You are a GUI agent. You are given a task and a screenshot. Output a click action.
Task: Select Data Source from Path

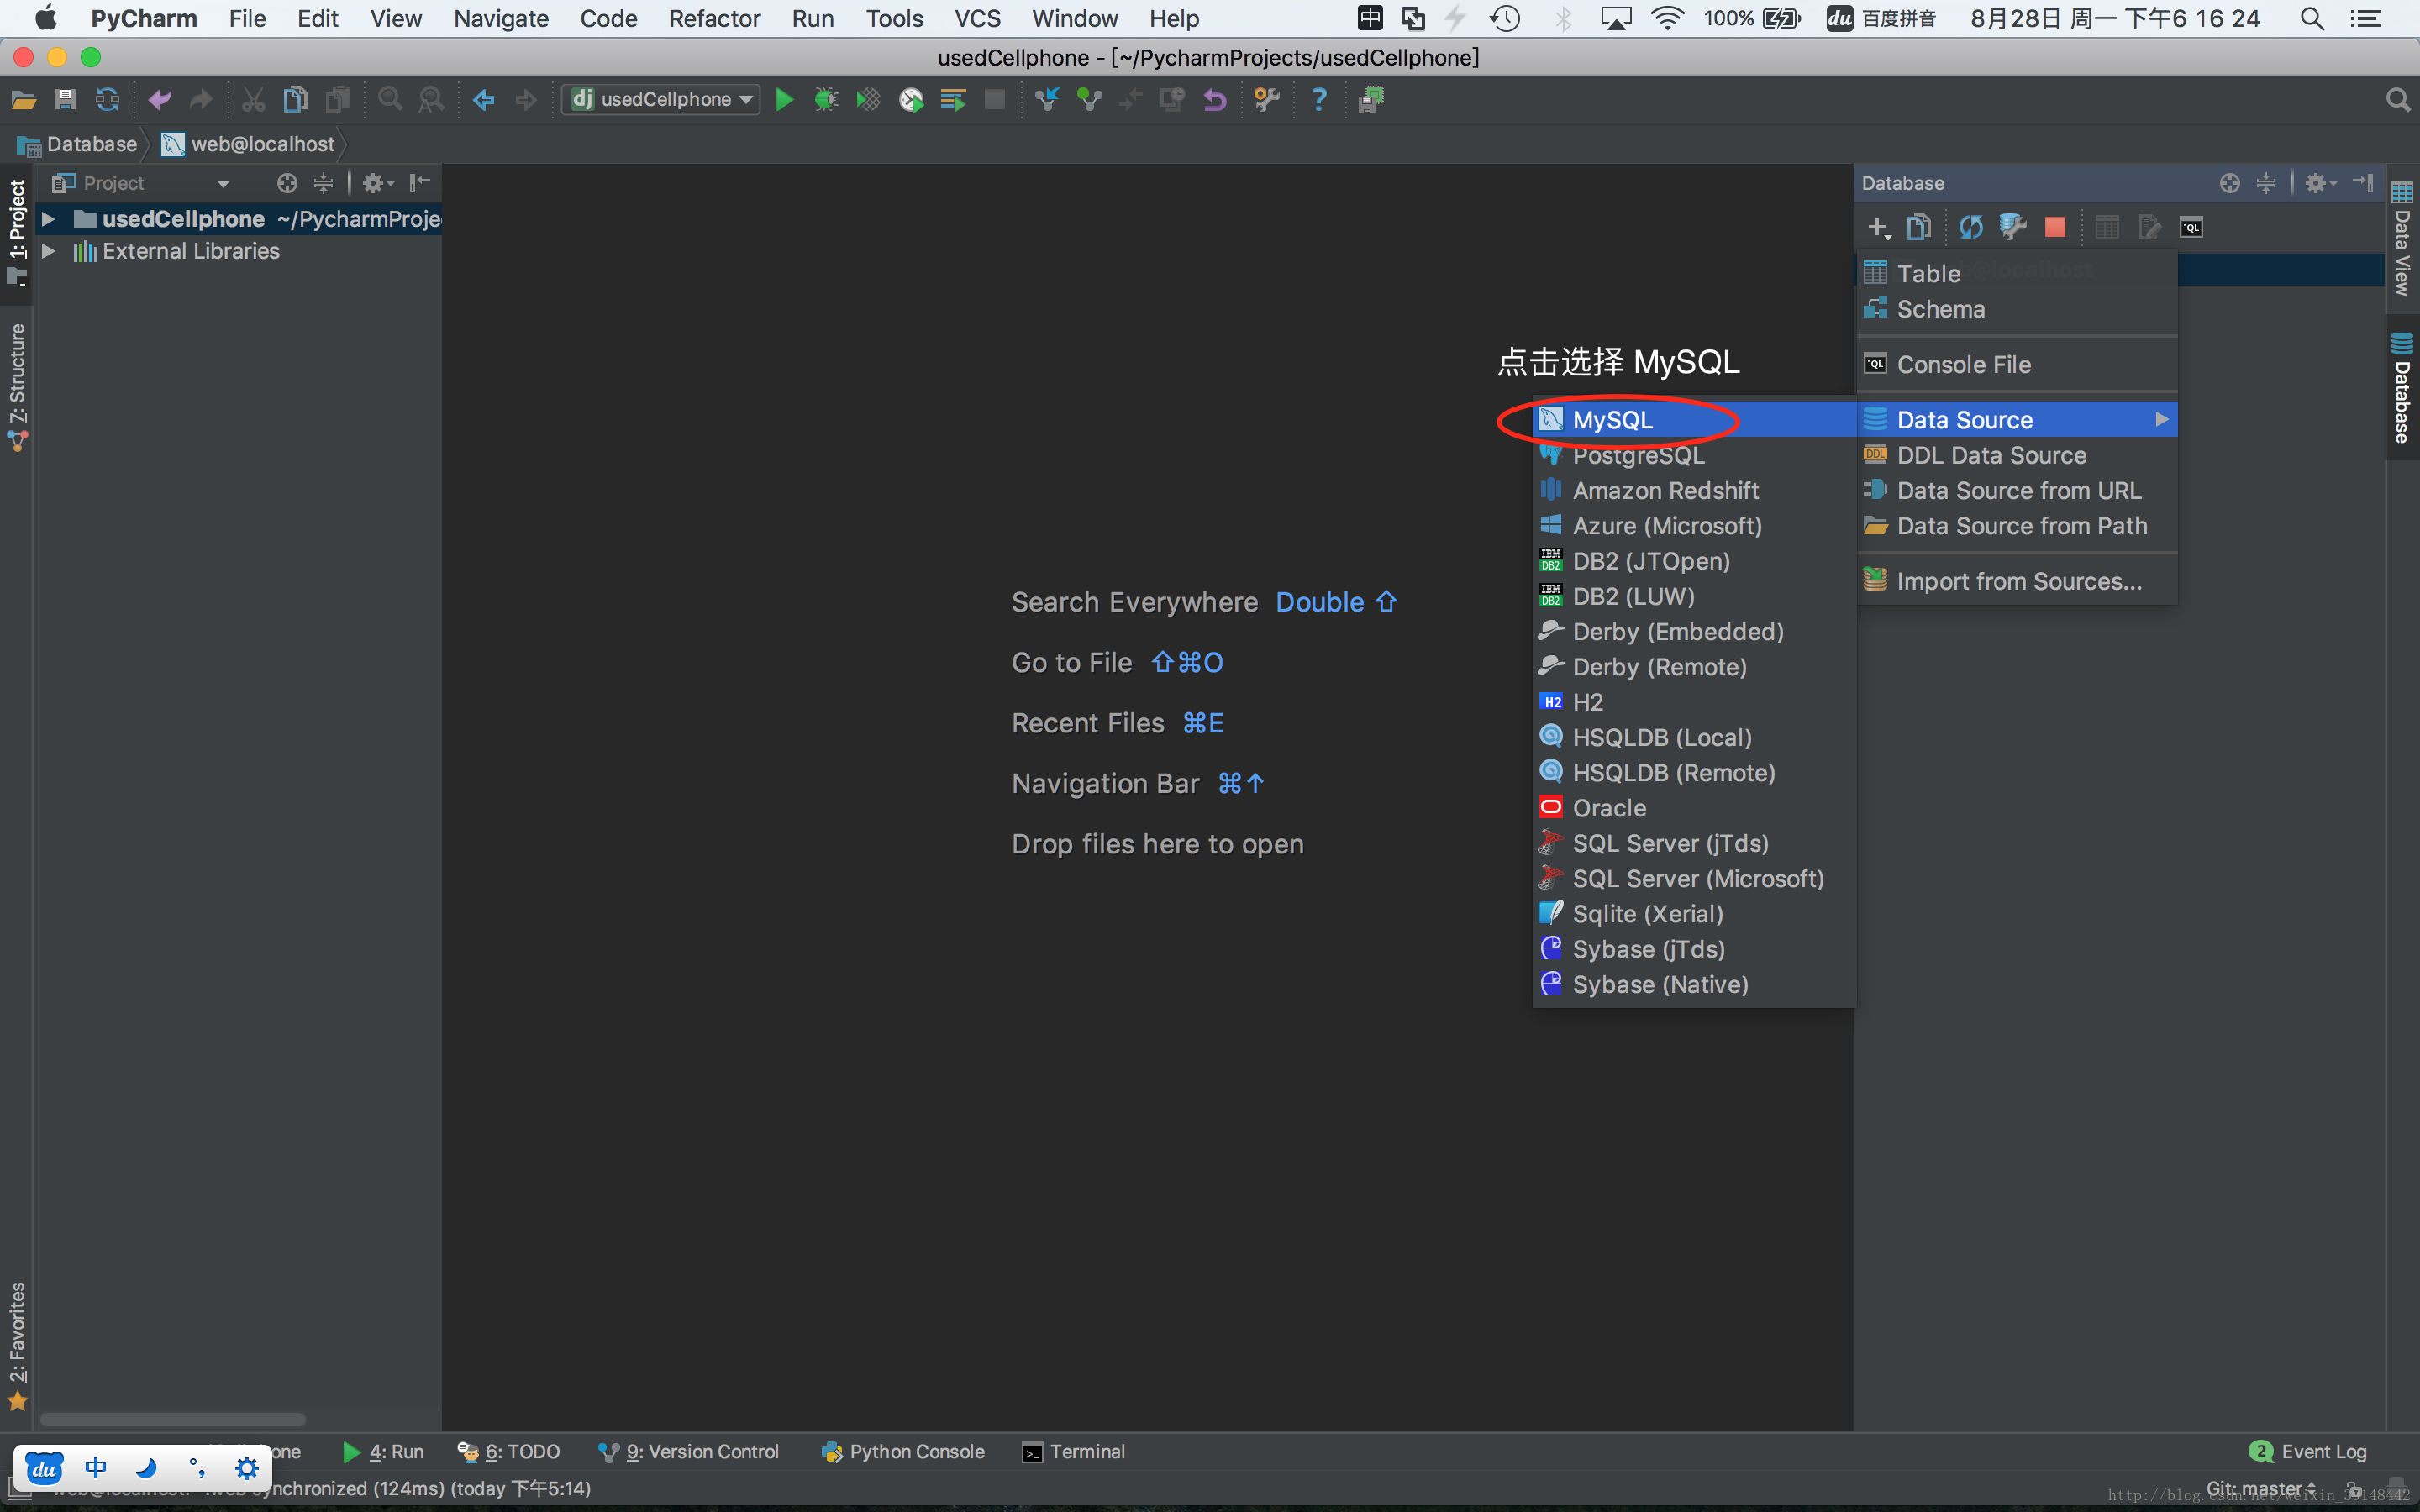pos(2017,526)
